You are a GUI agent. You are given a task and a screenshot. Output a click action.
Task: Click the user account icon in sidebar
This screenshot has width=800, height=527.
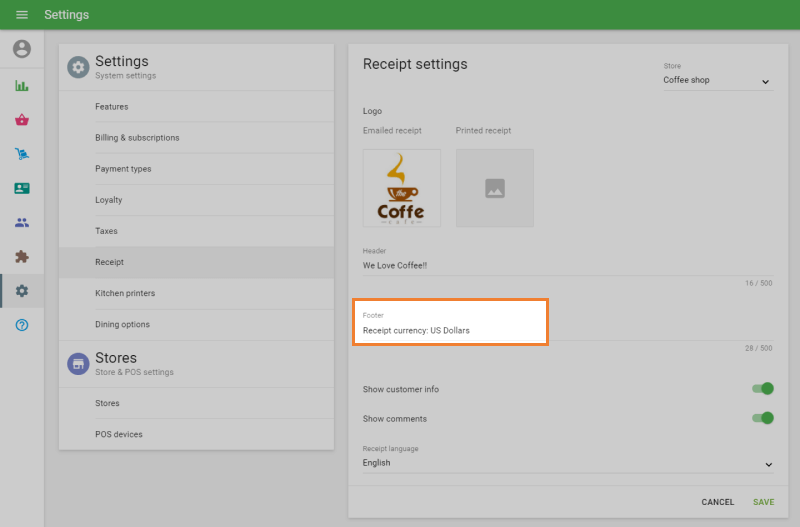[x=22, y=49]
